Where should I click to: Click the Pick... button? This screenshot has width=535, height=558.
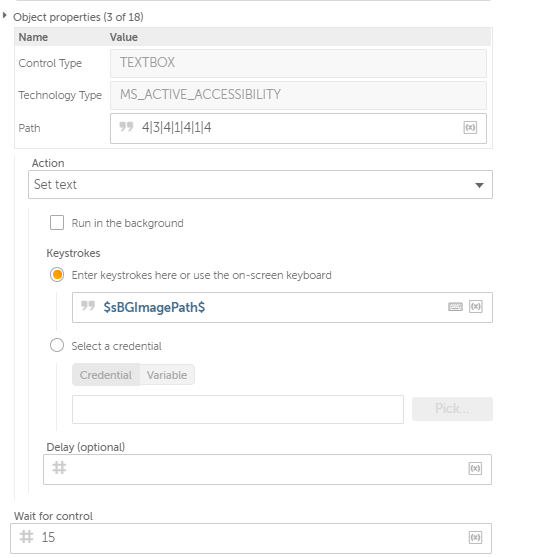(452, 409)
